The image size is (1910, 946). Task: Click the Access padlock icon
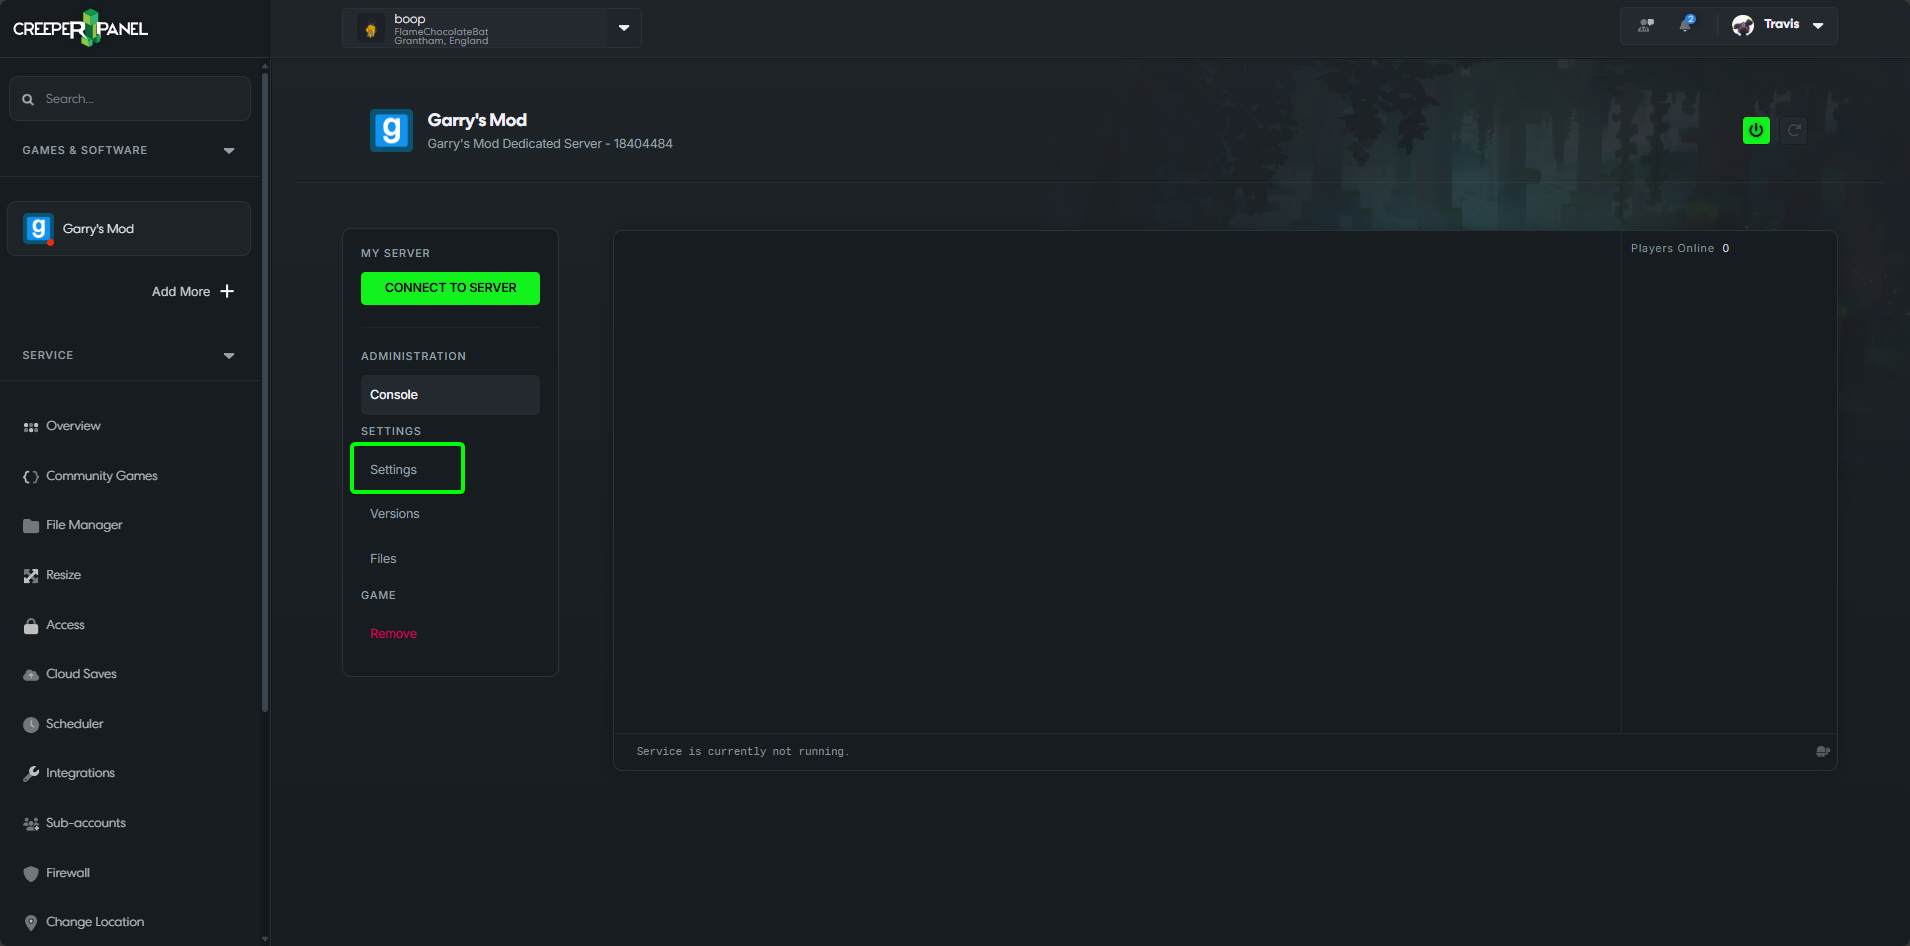pos(31,626)
